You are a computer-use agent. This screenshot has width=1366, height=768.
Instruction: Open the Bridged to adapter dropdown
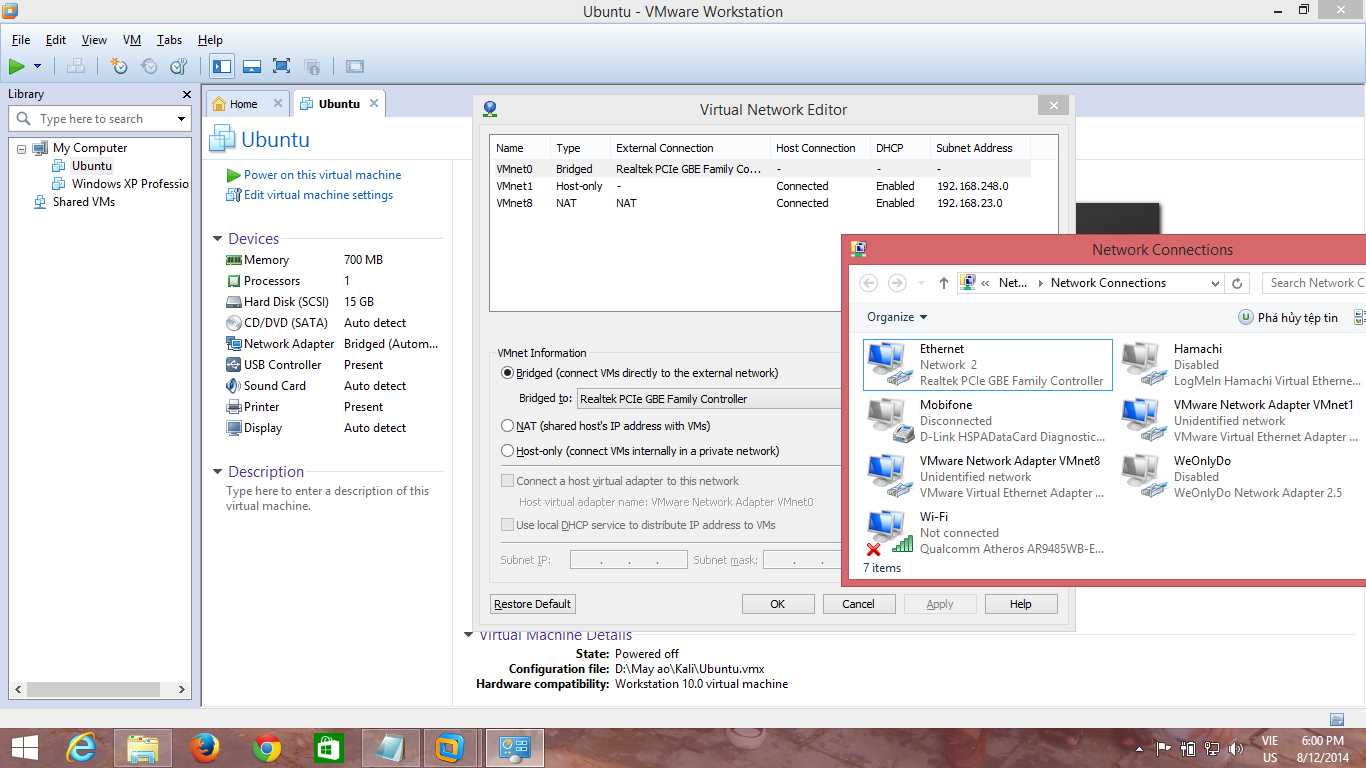[x=709, y=399]
